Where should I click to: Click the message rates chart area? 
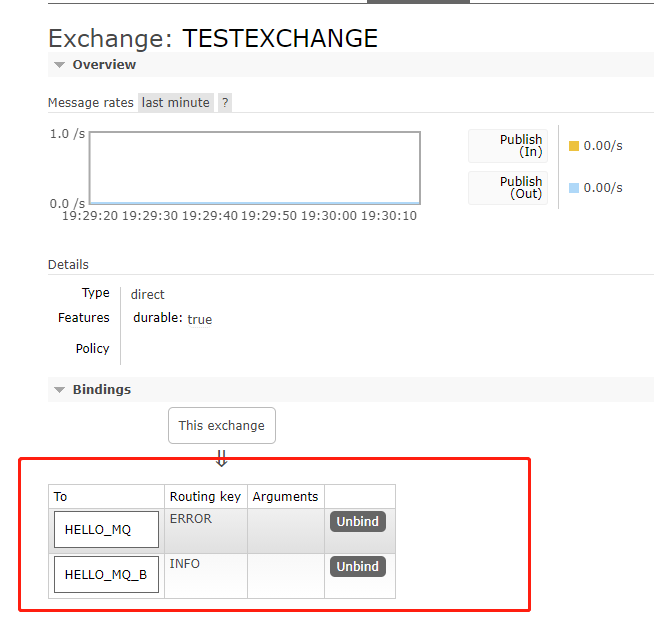(x=254, y=168)
